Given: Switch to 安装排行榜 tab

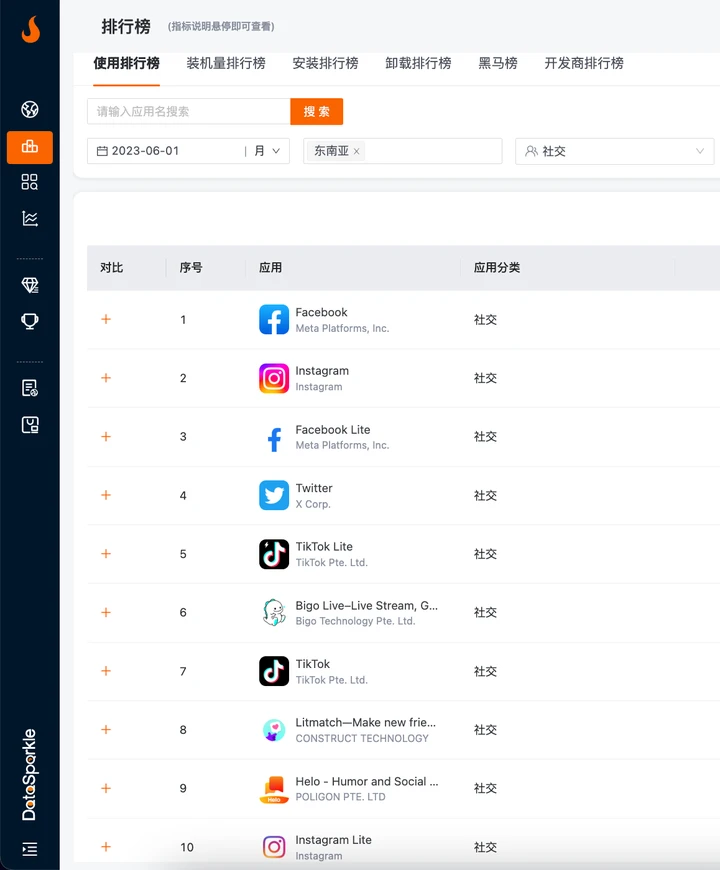Looking at the screenshot, I should (x=325, y=63).
